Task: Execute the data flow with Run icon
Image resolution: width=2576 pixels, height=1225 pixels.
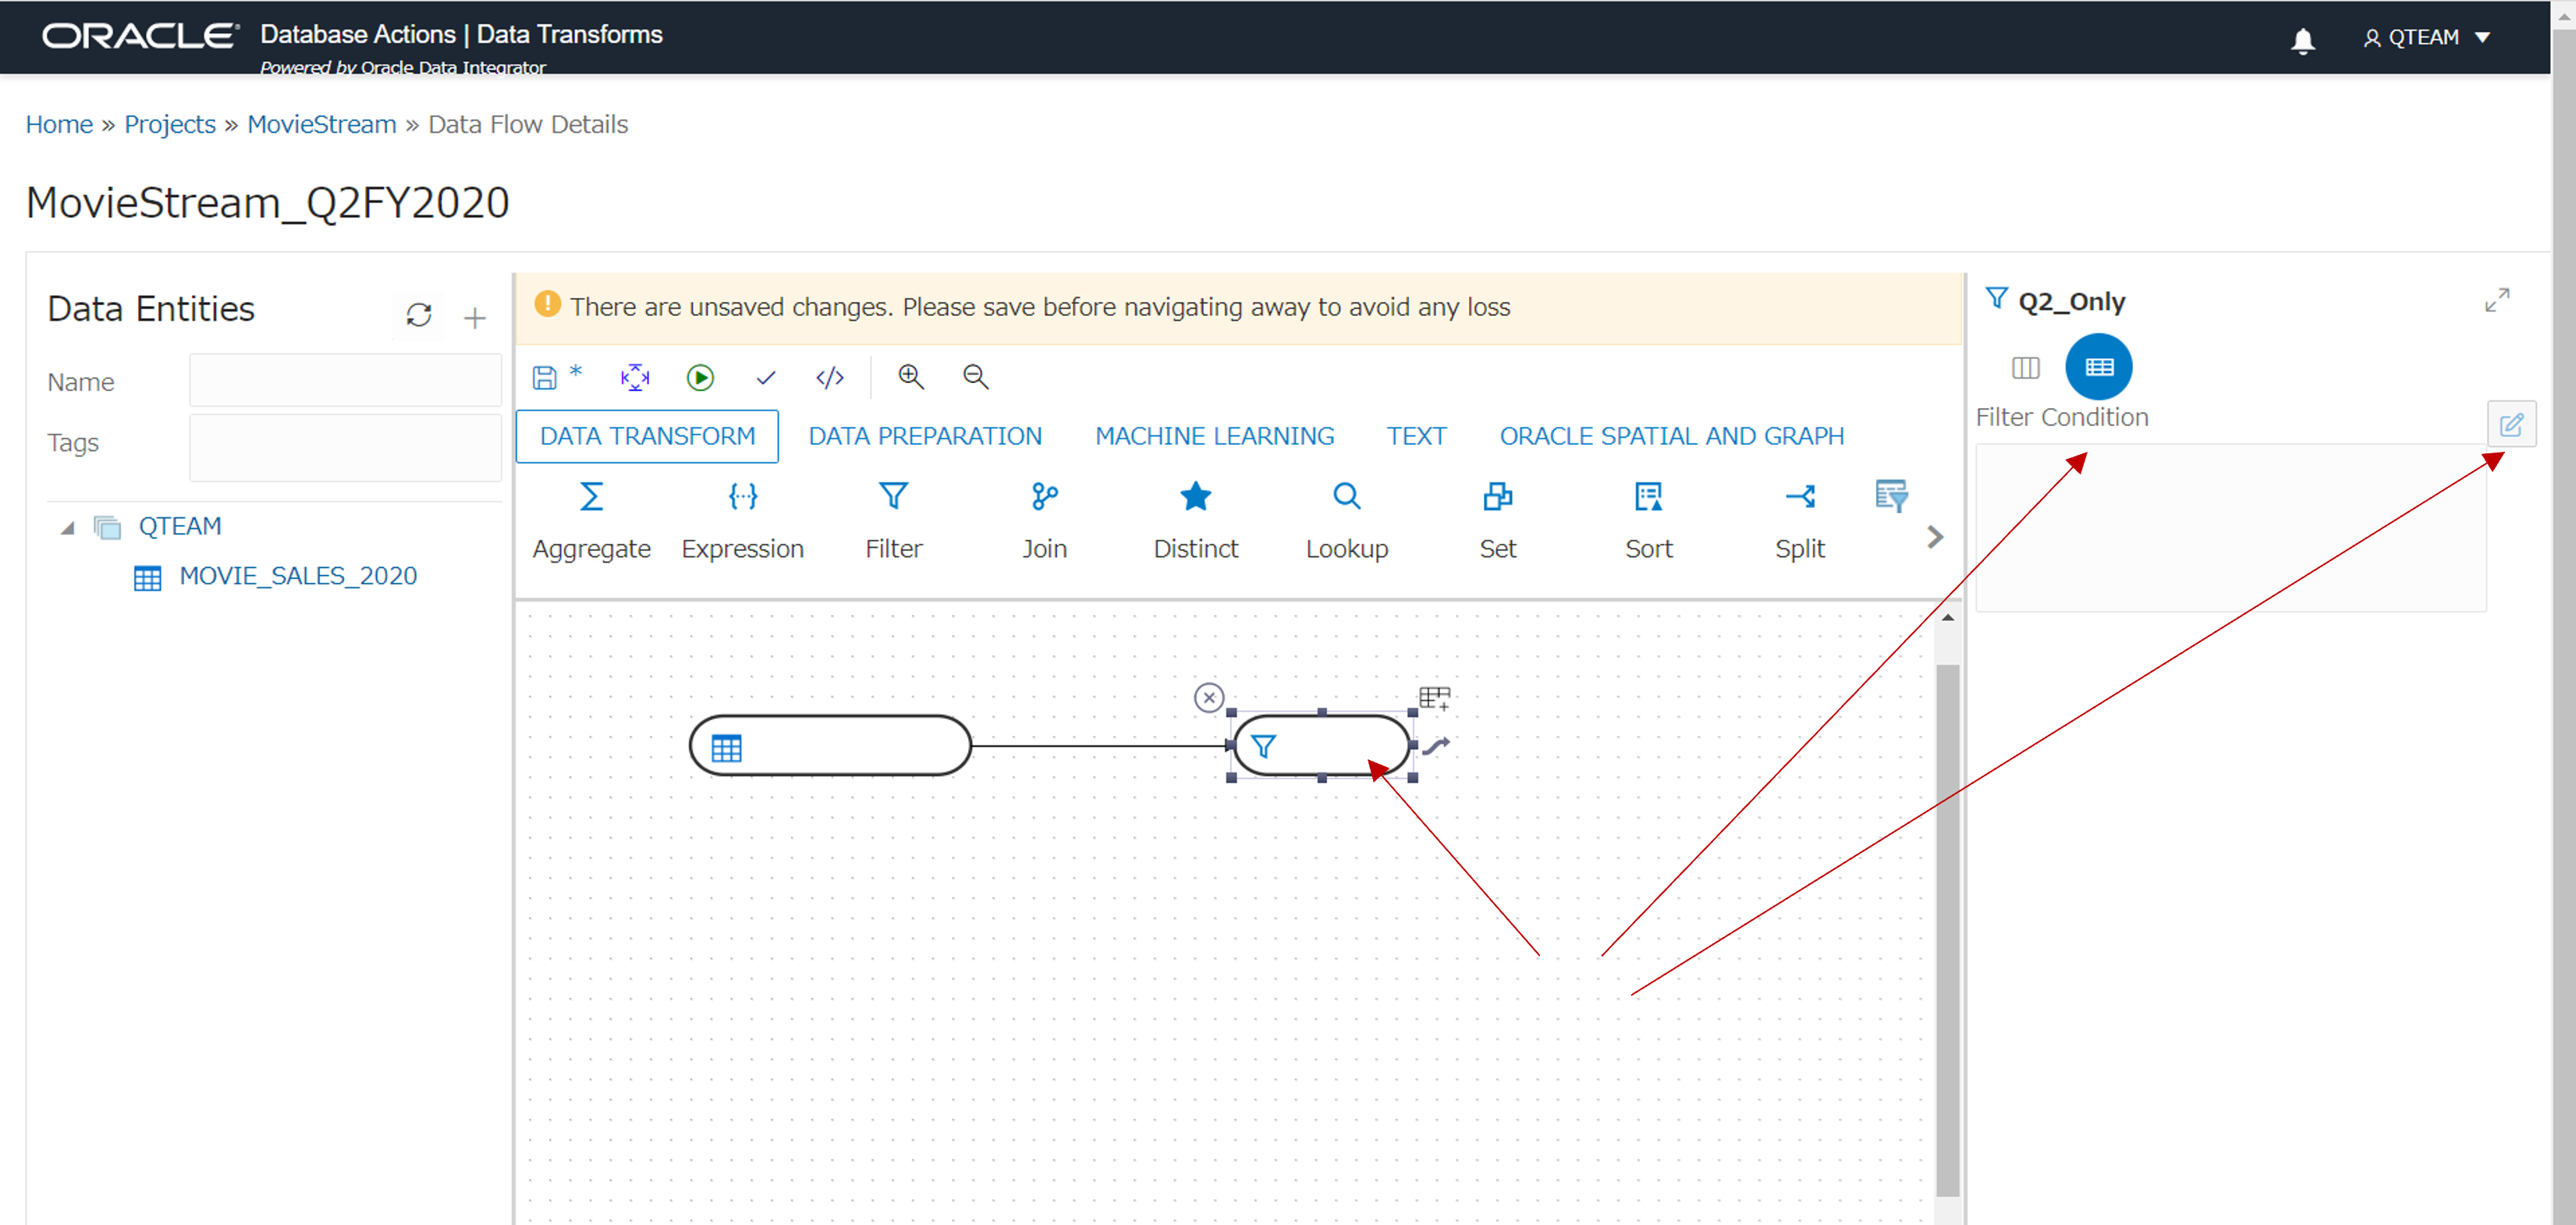Action: pos(700,377)
